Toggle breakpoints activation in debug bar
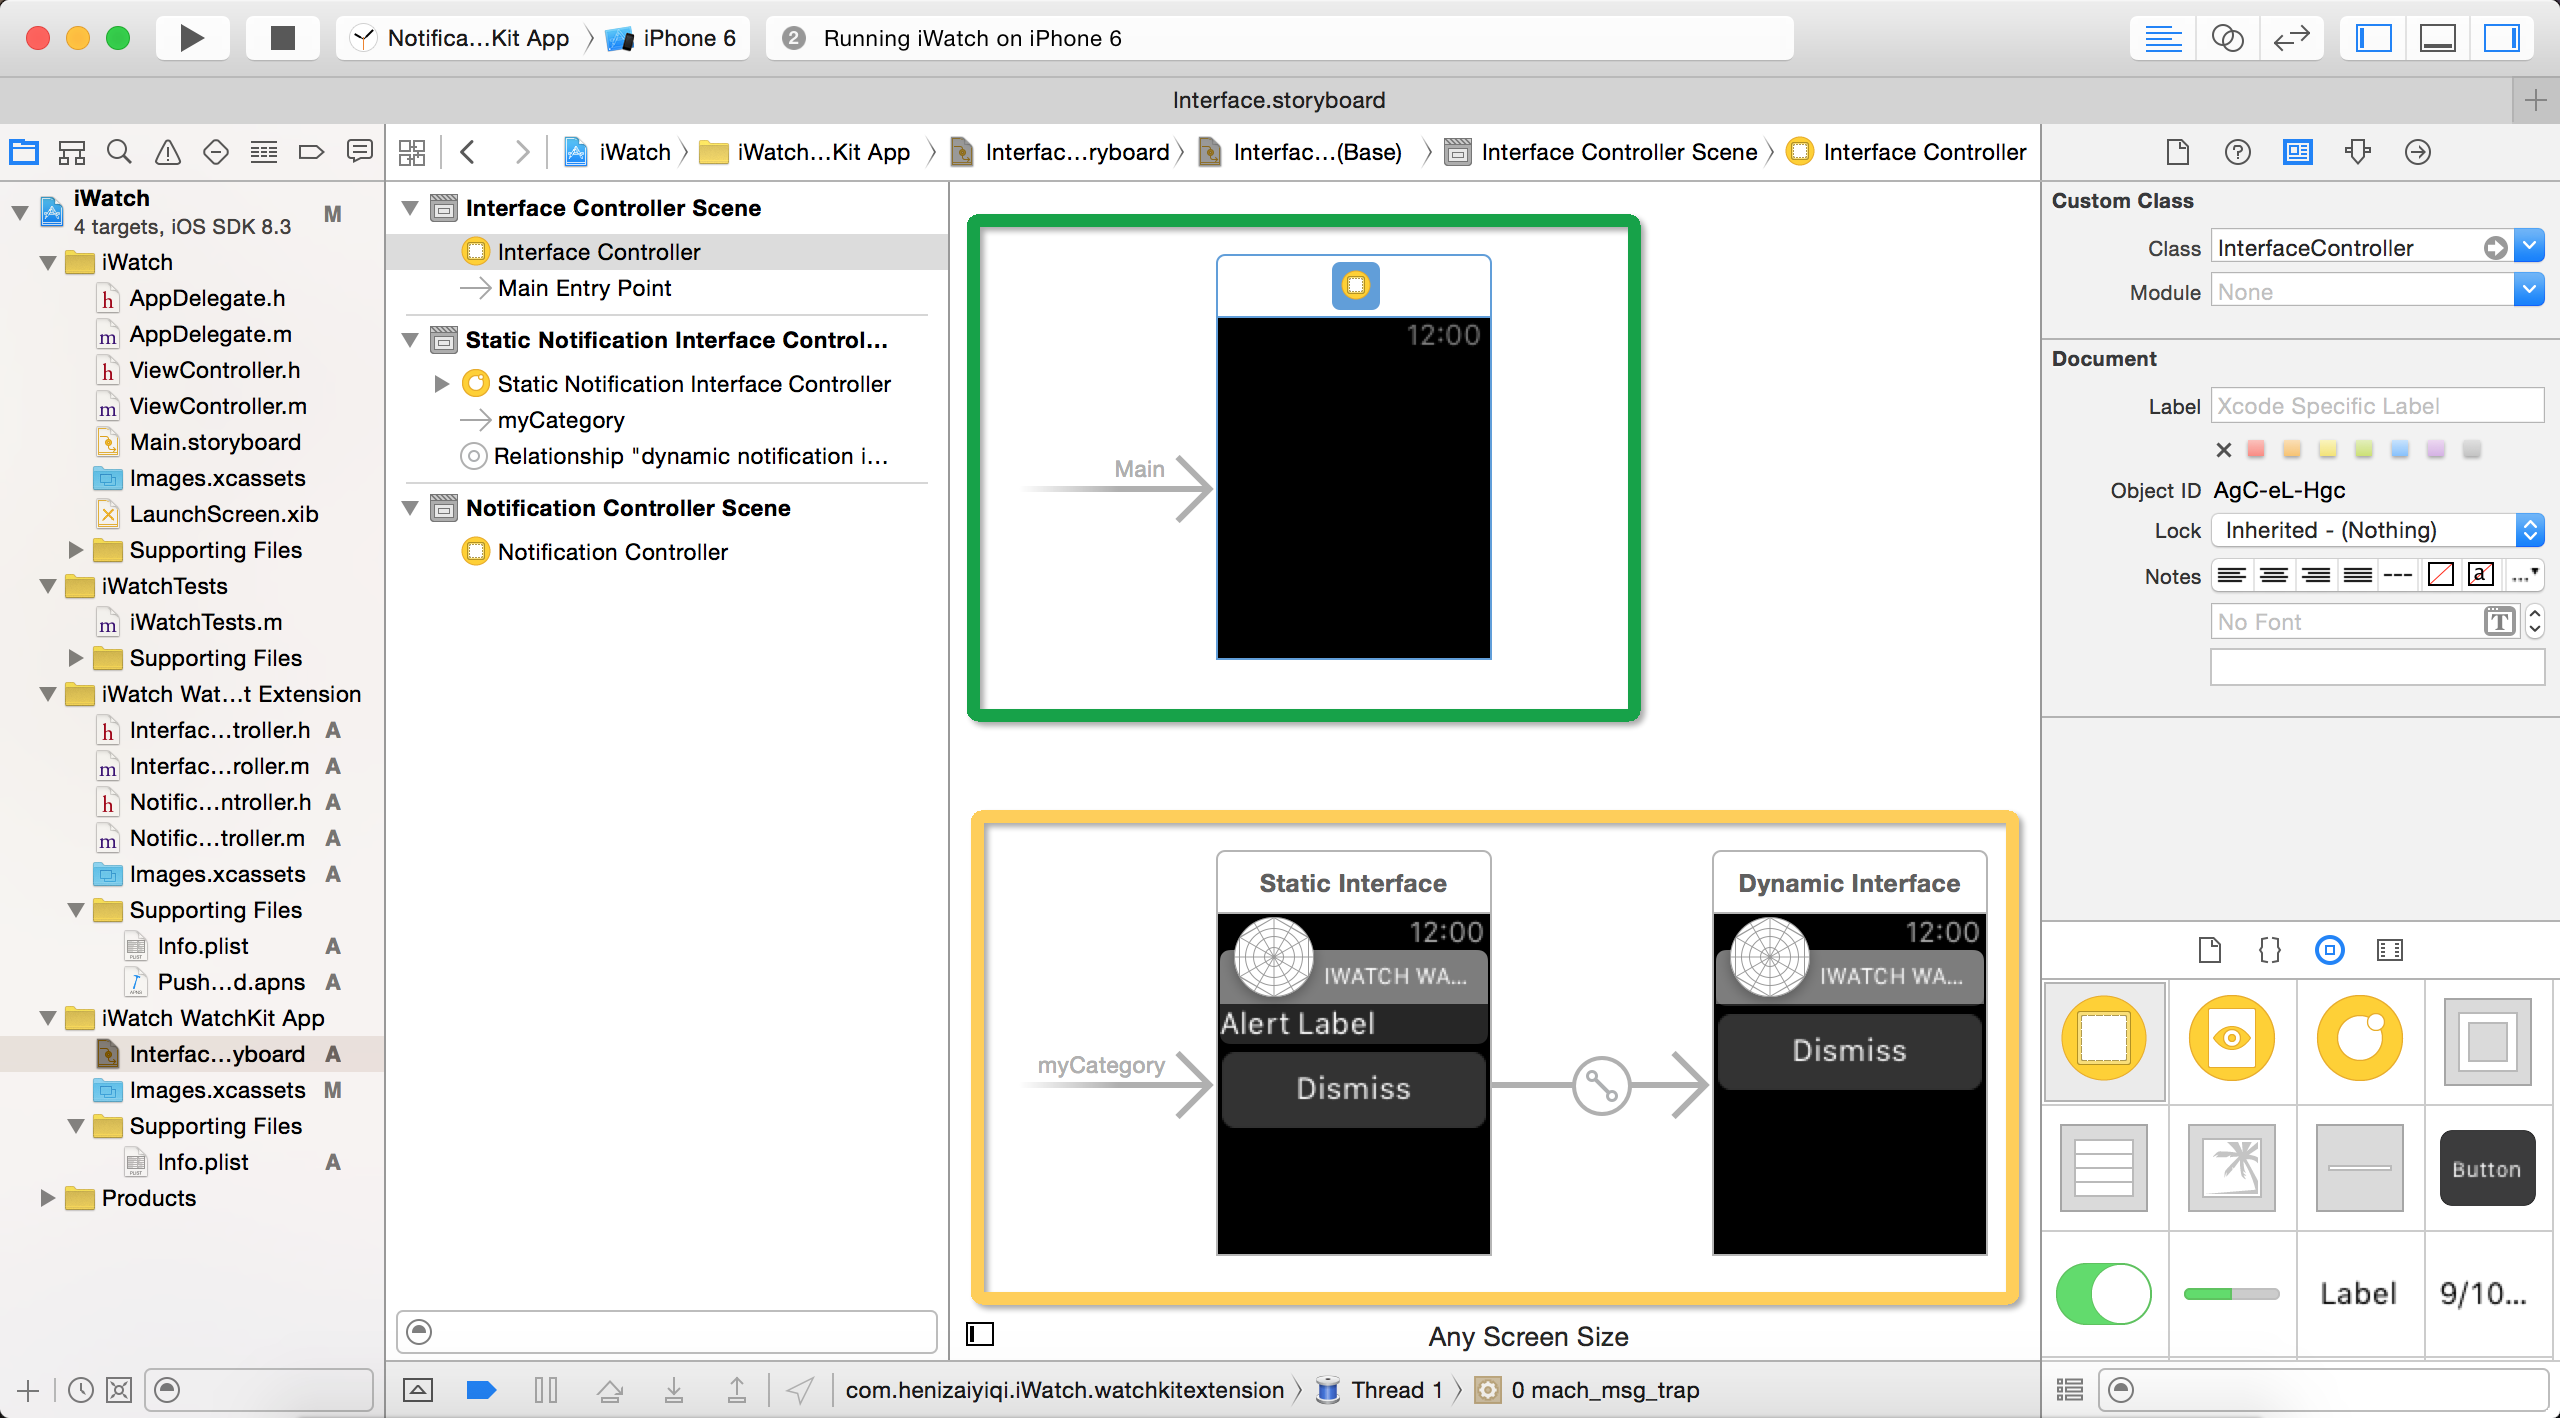The image size is (2560, 1418). tap(481, 1390)
